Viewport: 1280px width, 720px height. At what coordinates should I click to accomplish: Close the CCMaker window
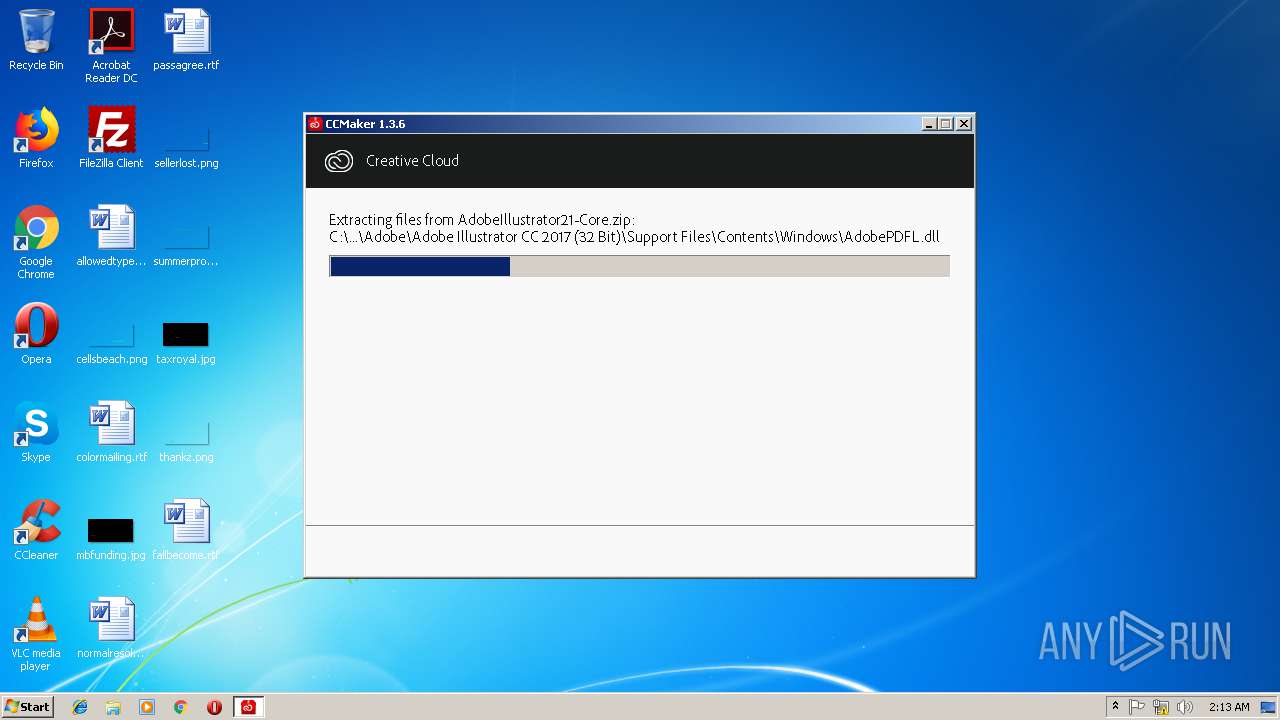pos(964,124)
